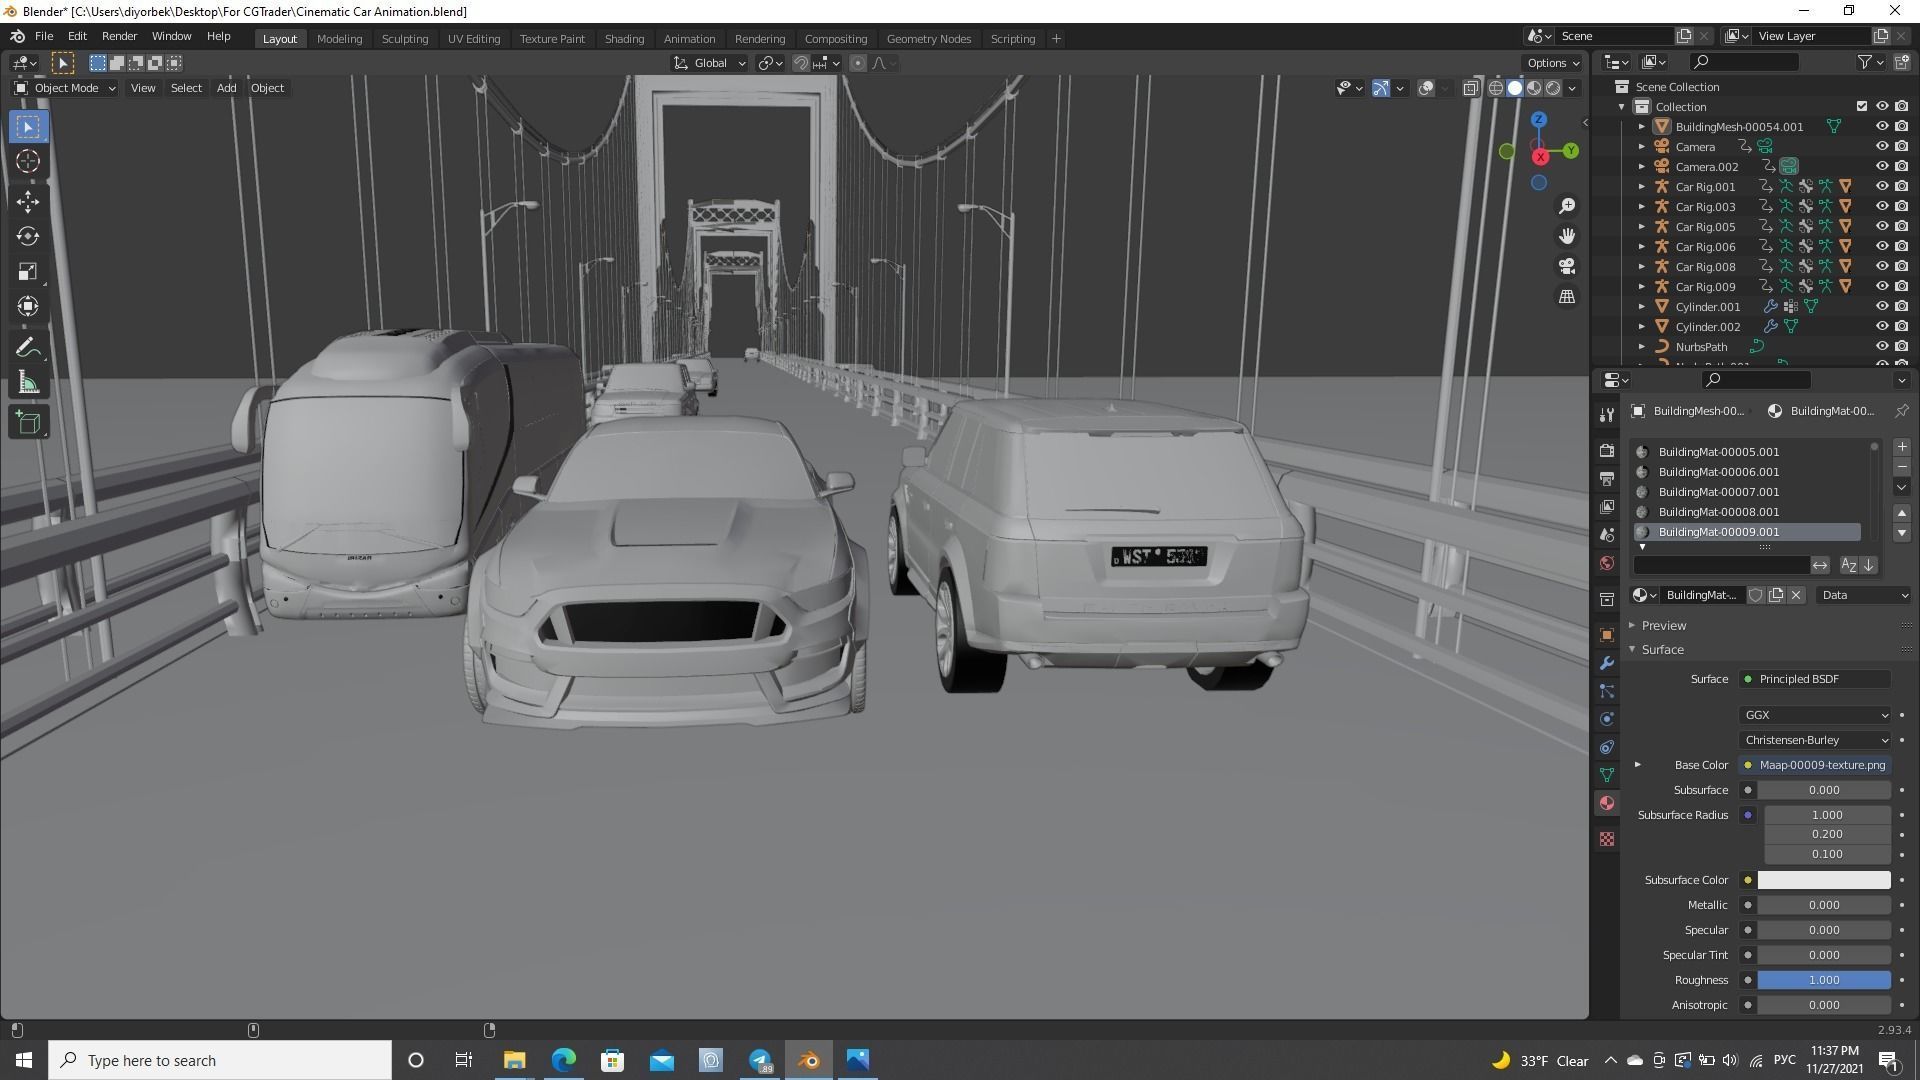This screenshot has width=1920, height=1080.
Task: Uncheck the Collection exclude checkbox
Action: 1861,107
